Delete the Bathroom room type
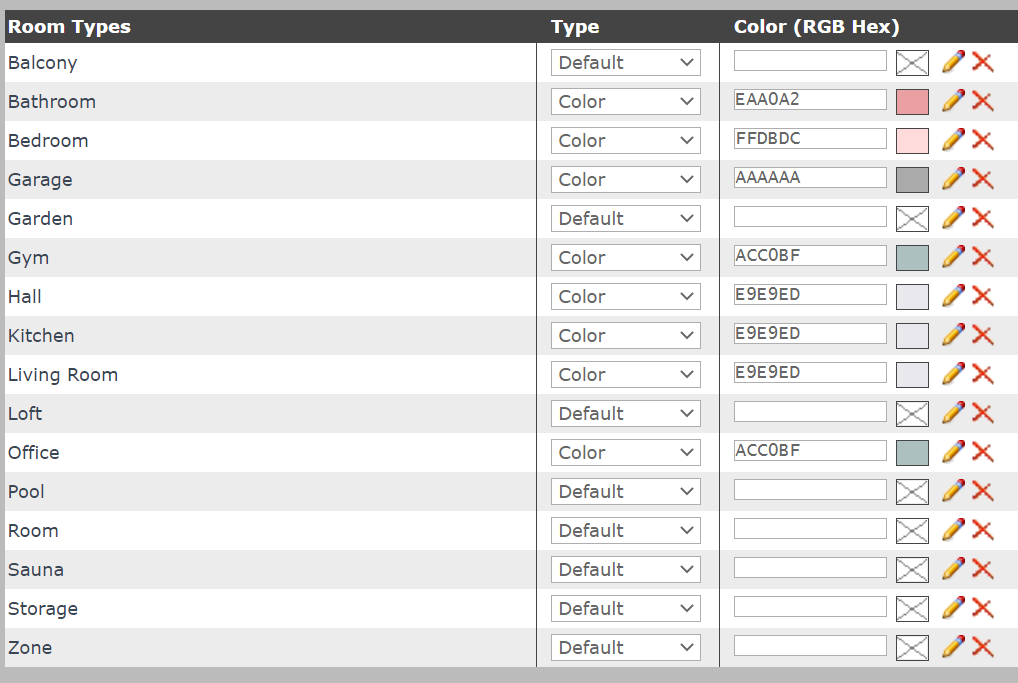 coord(983,101)
